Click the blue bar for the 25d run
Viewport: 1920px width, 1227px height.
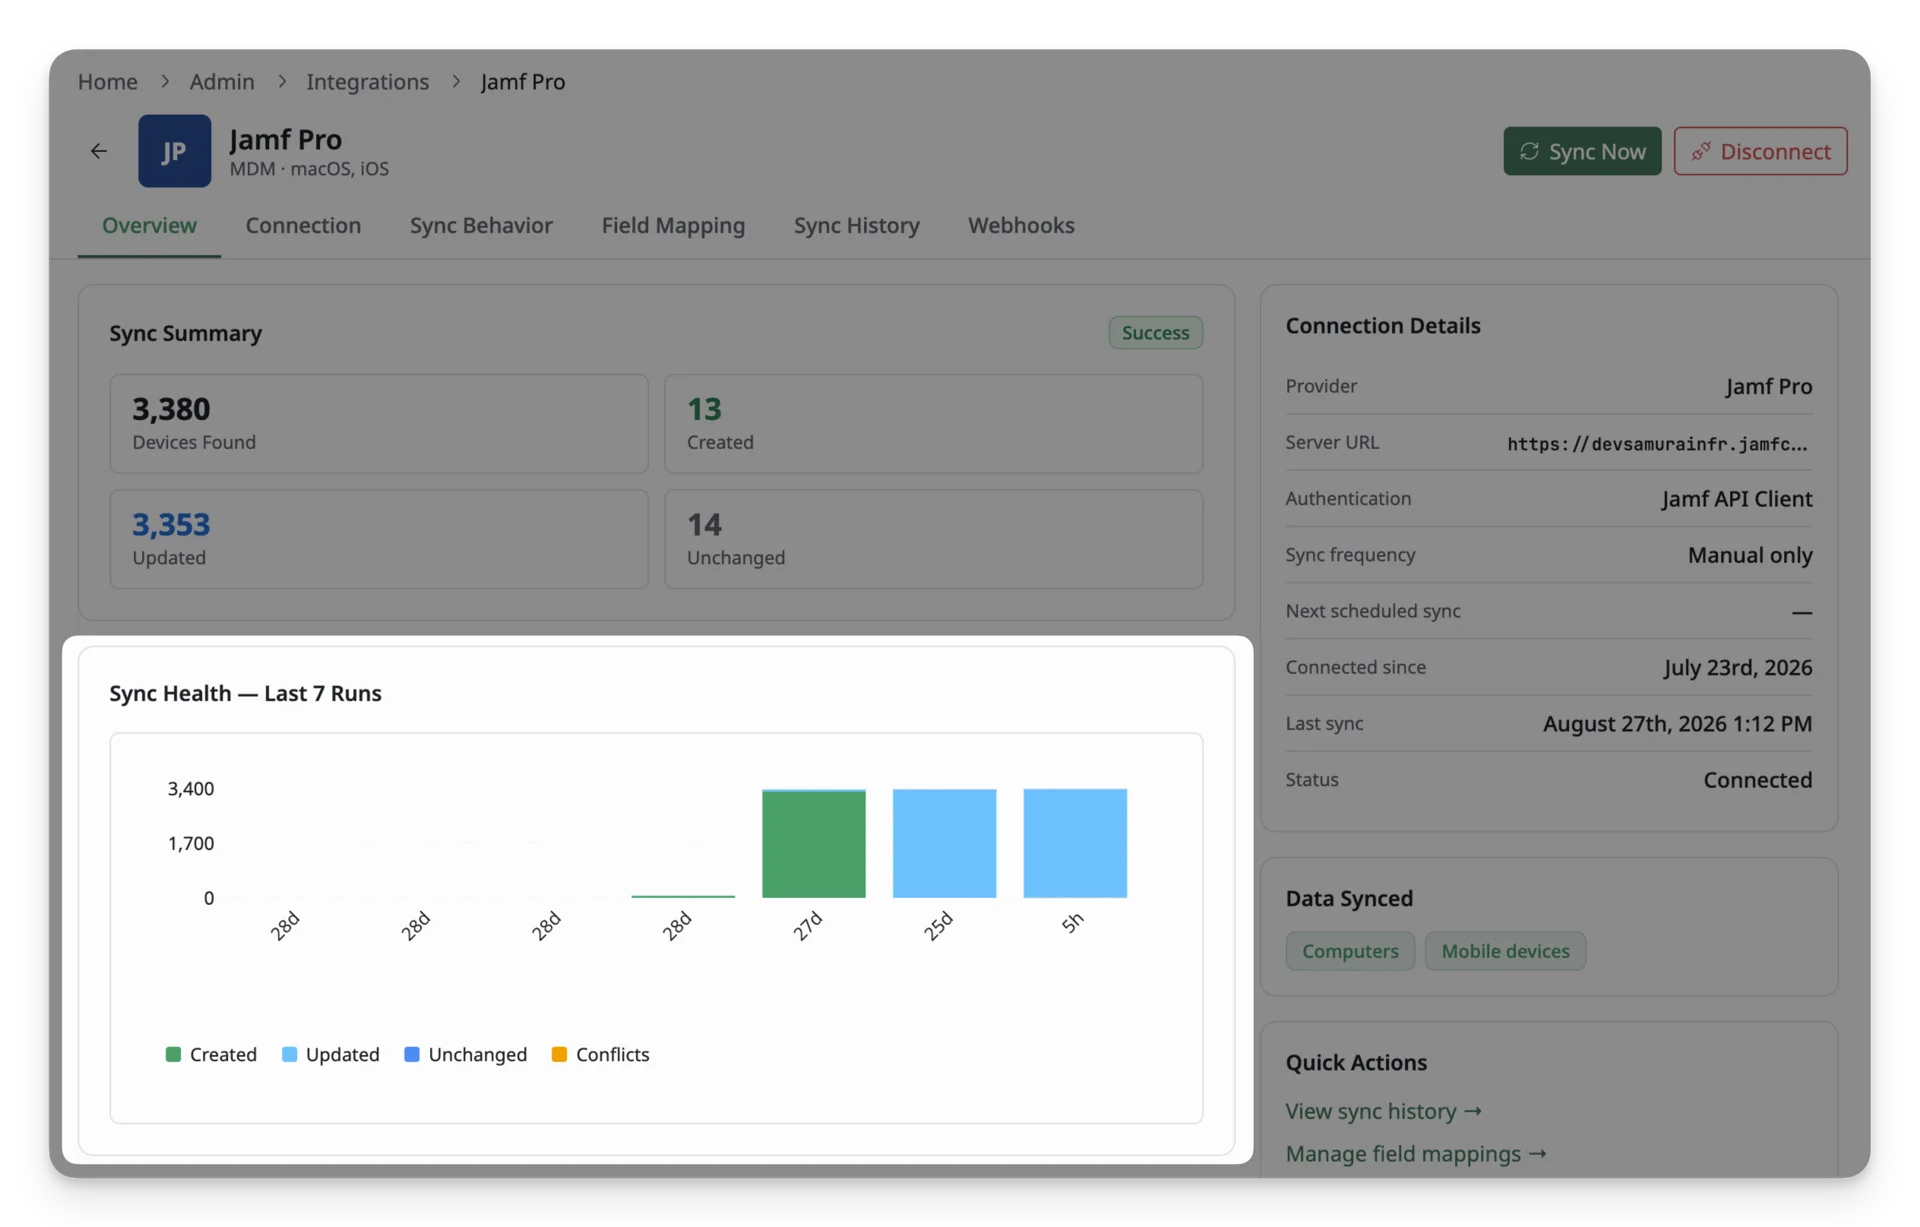pos(944,844)
